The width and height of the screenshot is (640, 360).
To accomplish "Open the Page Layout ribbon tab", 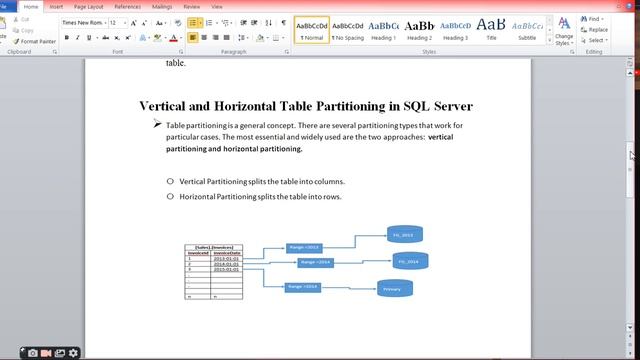I will [89, 7].
